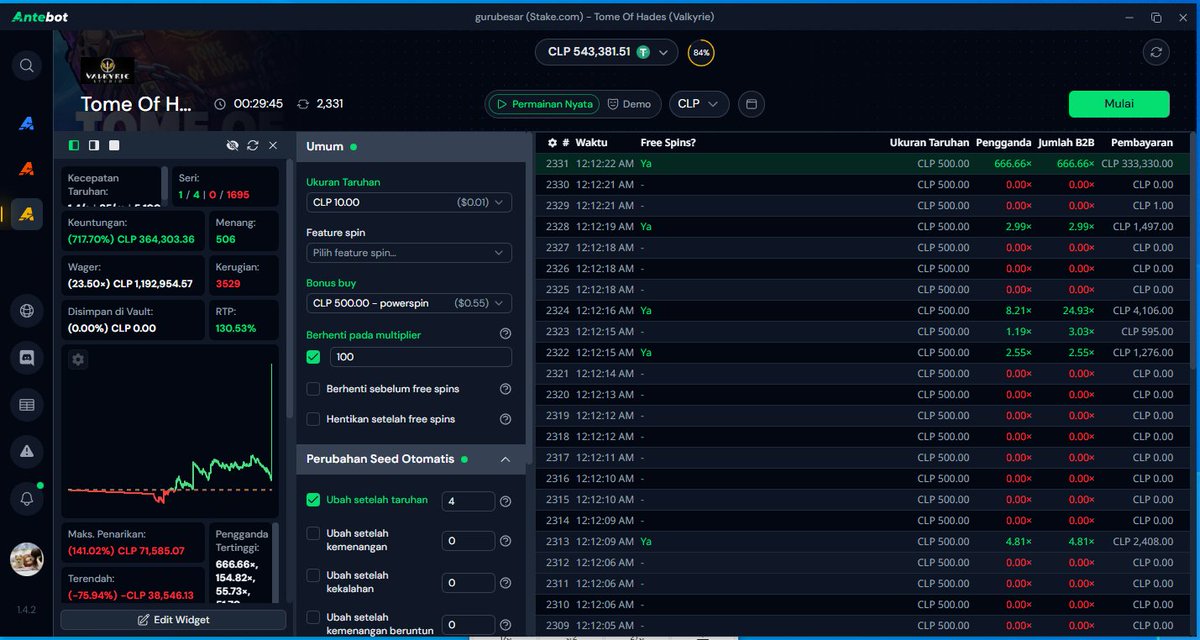Click the Edit Widget button
Viewport: 1200px width, 640px height.
173,620
